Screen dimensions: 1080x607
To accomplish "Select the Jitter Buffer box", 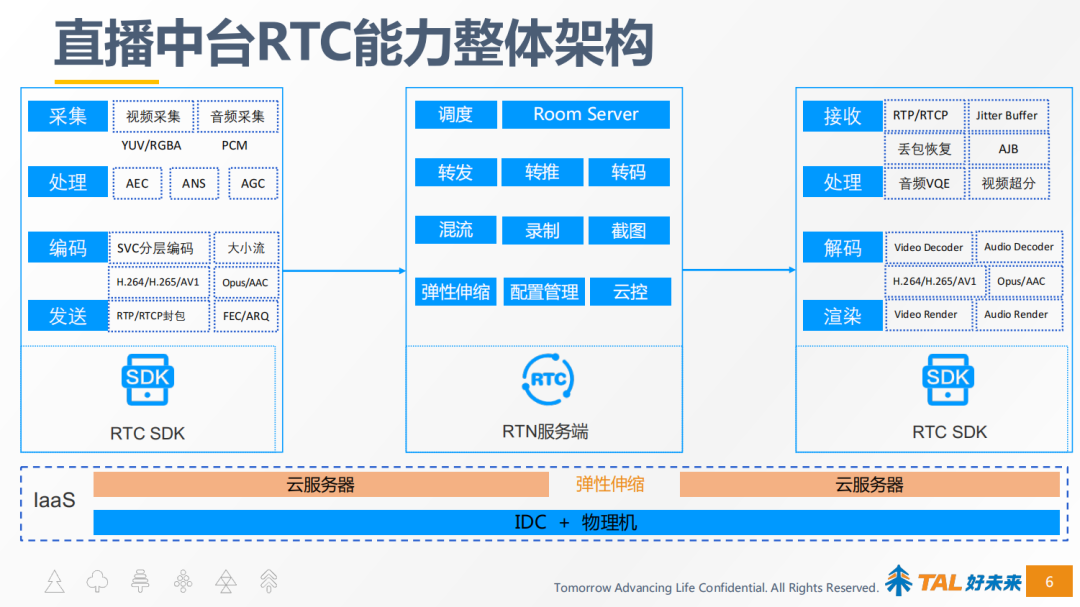I will click(x=1008, y=116).
